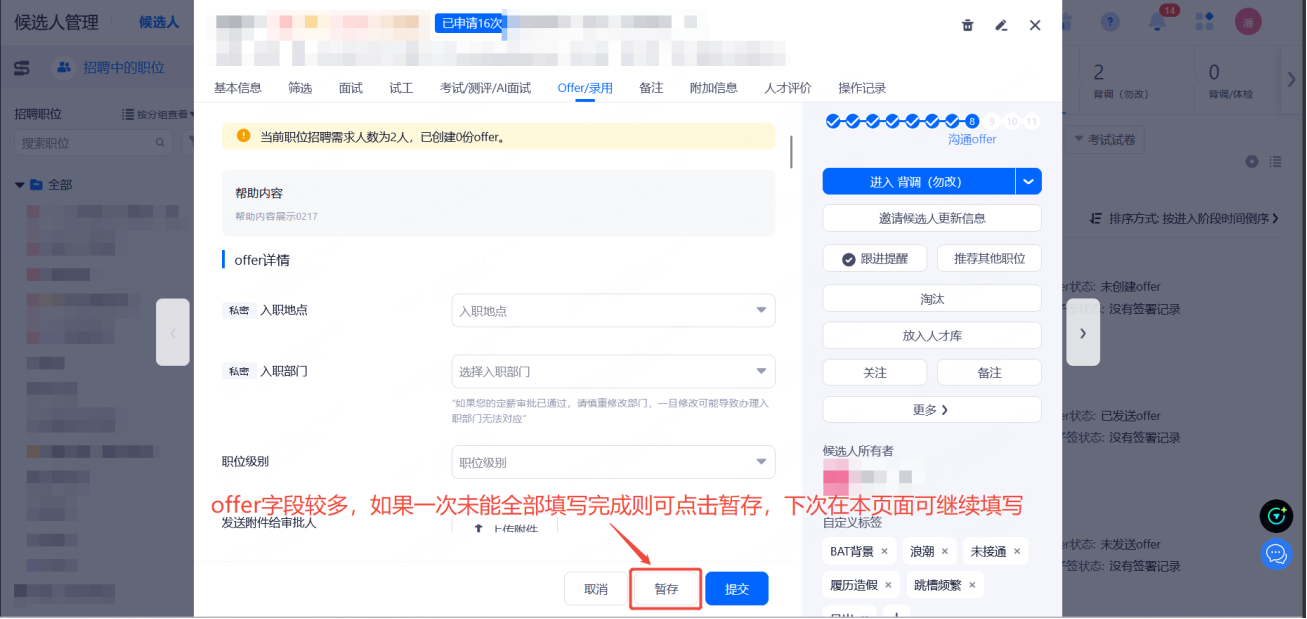Expand the 选择入职部门 dropdown
This screenshot has height=619, width=1307.
click(x=613, y=371)
